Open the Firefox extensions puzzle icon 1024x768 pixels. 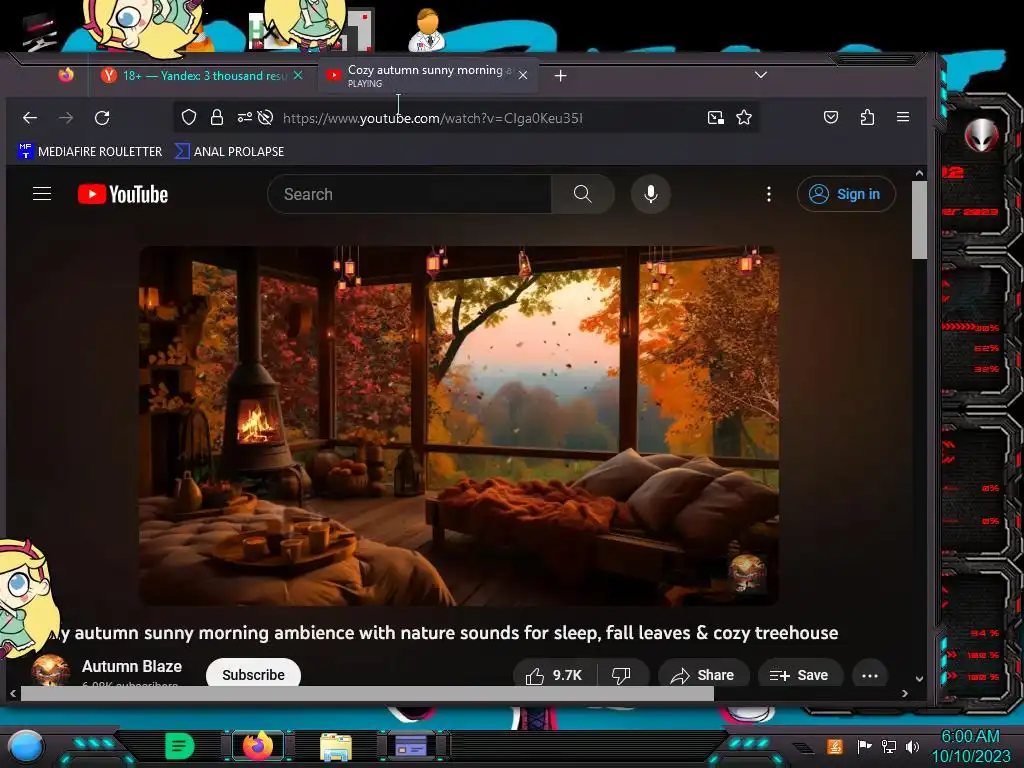coord(867,118)
